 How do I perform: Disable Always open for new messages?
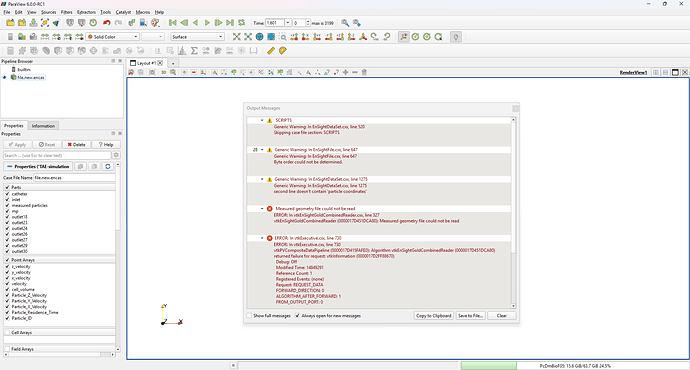coord(297,315)
